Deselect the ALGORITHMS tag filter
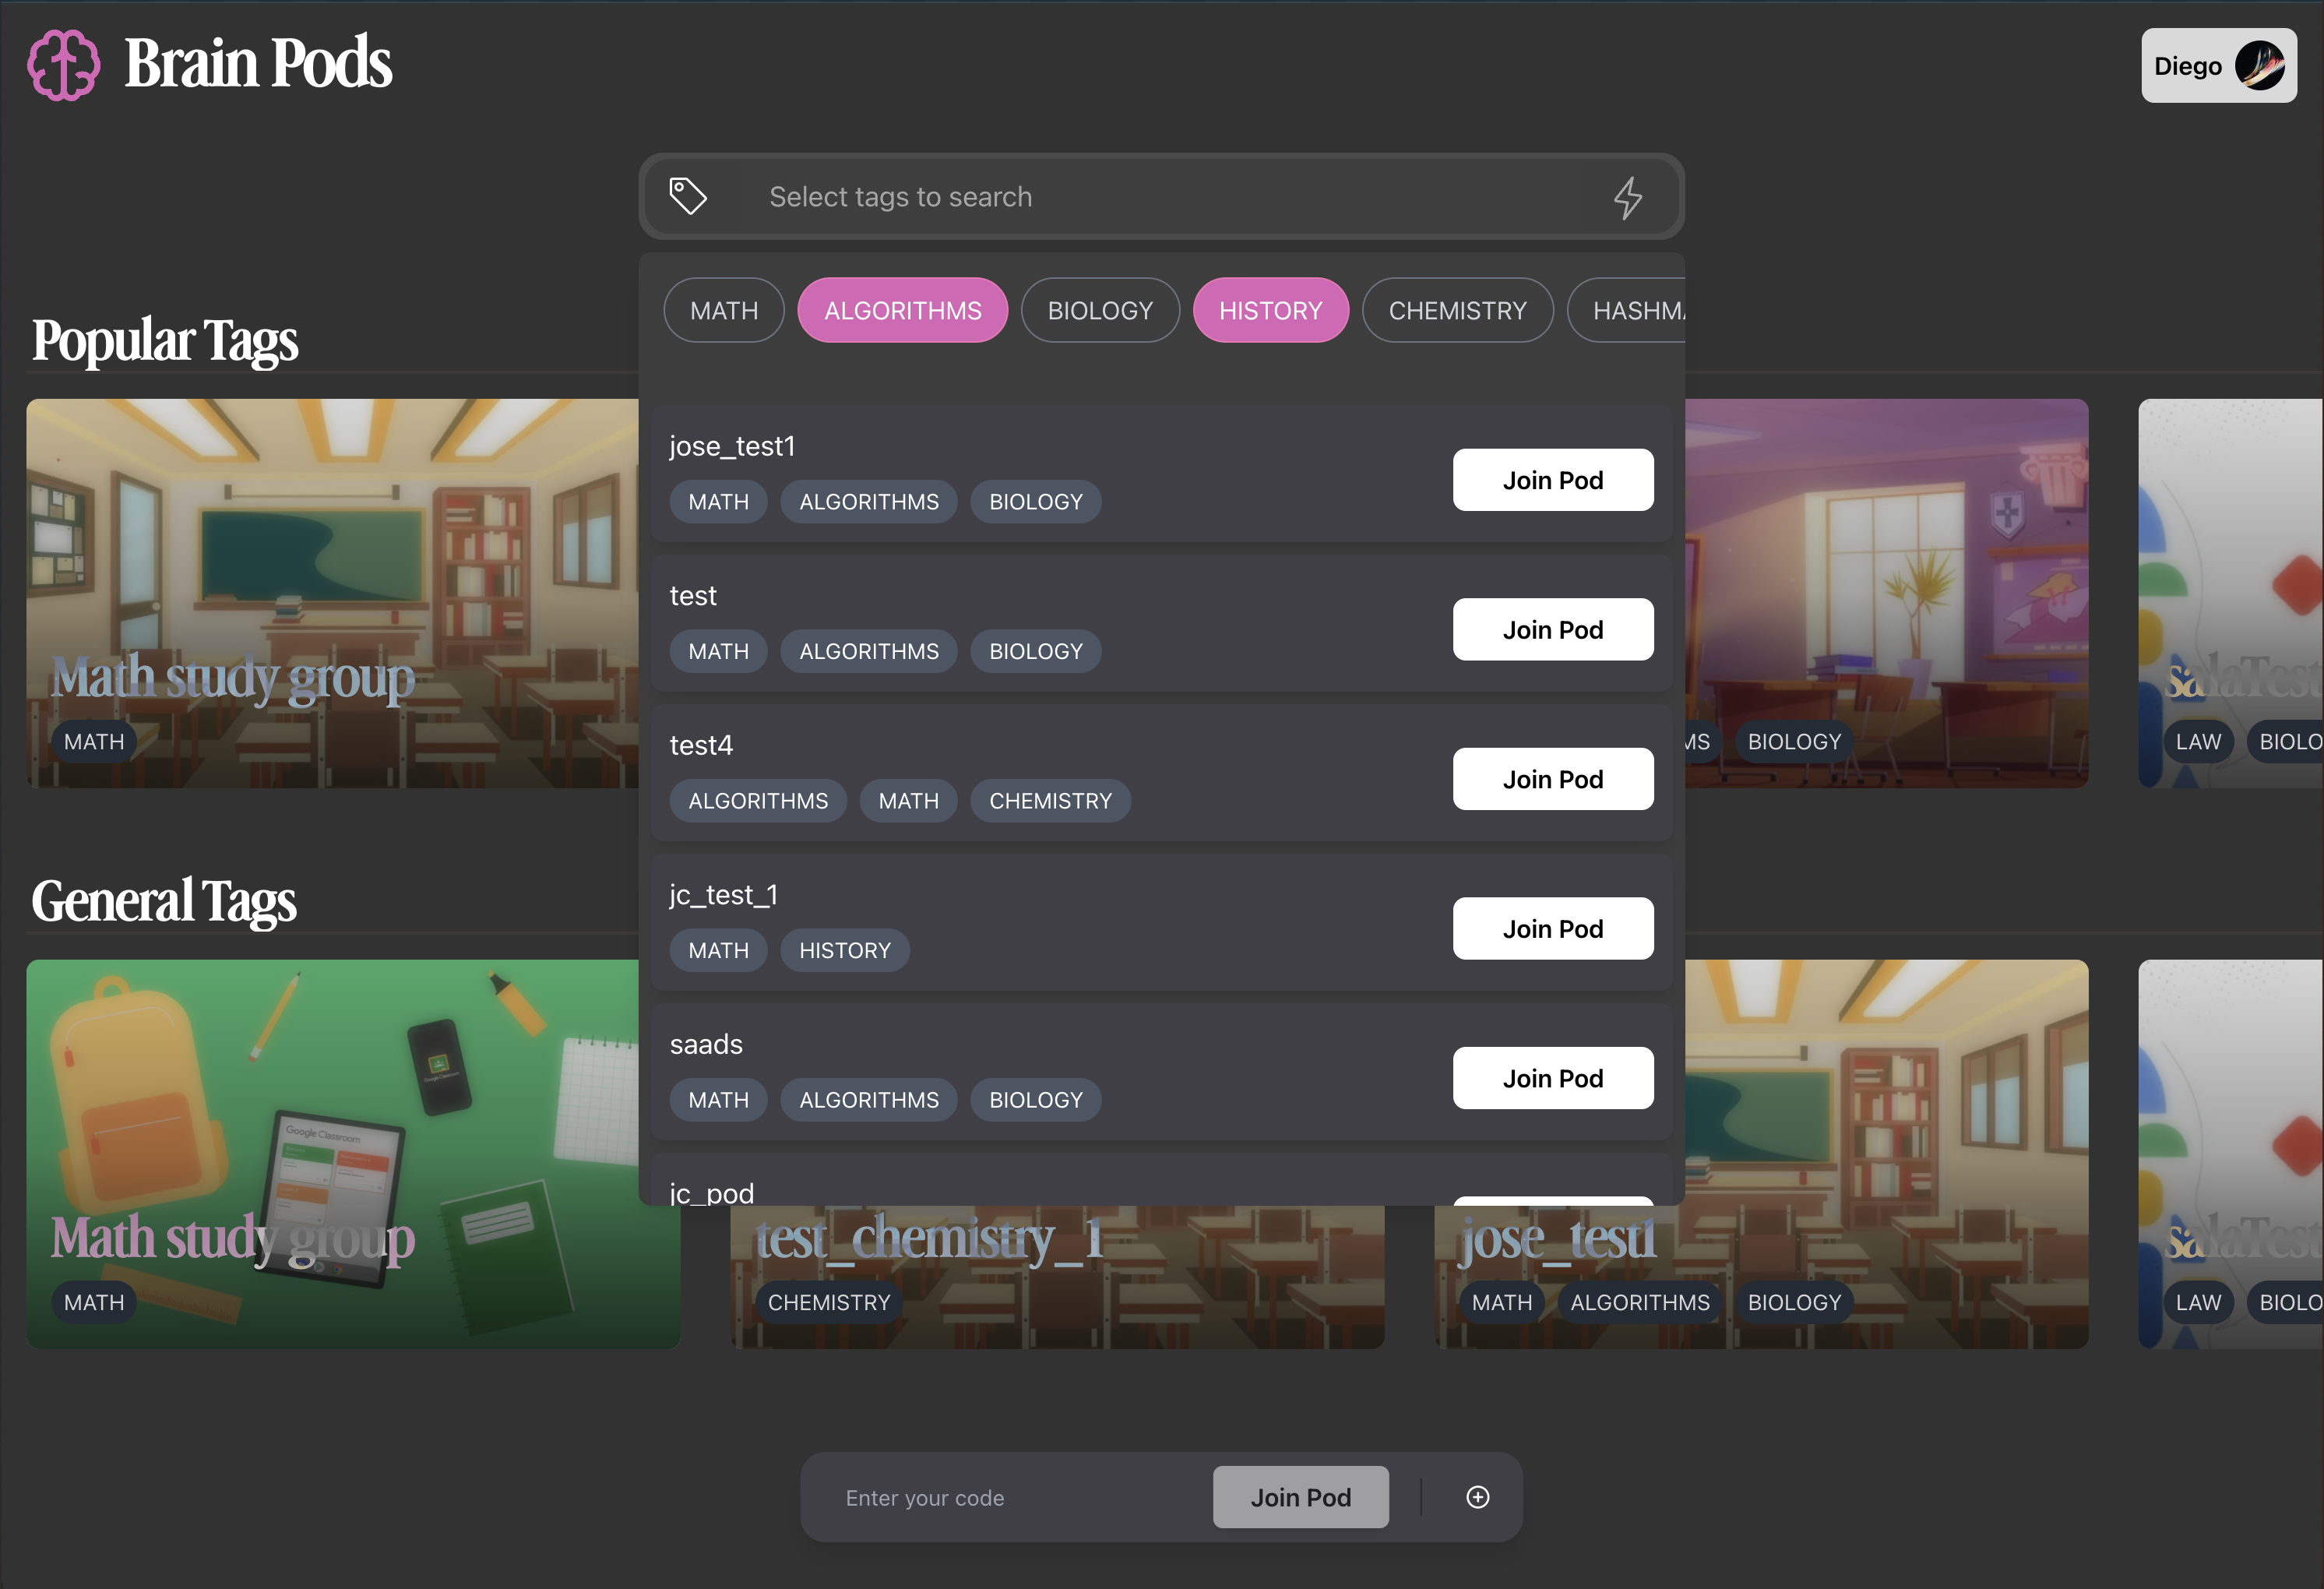Image resolution: width=2324 pixels, height=1589 pixels. click(902, 311)
